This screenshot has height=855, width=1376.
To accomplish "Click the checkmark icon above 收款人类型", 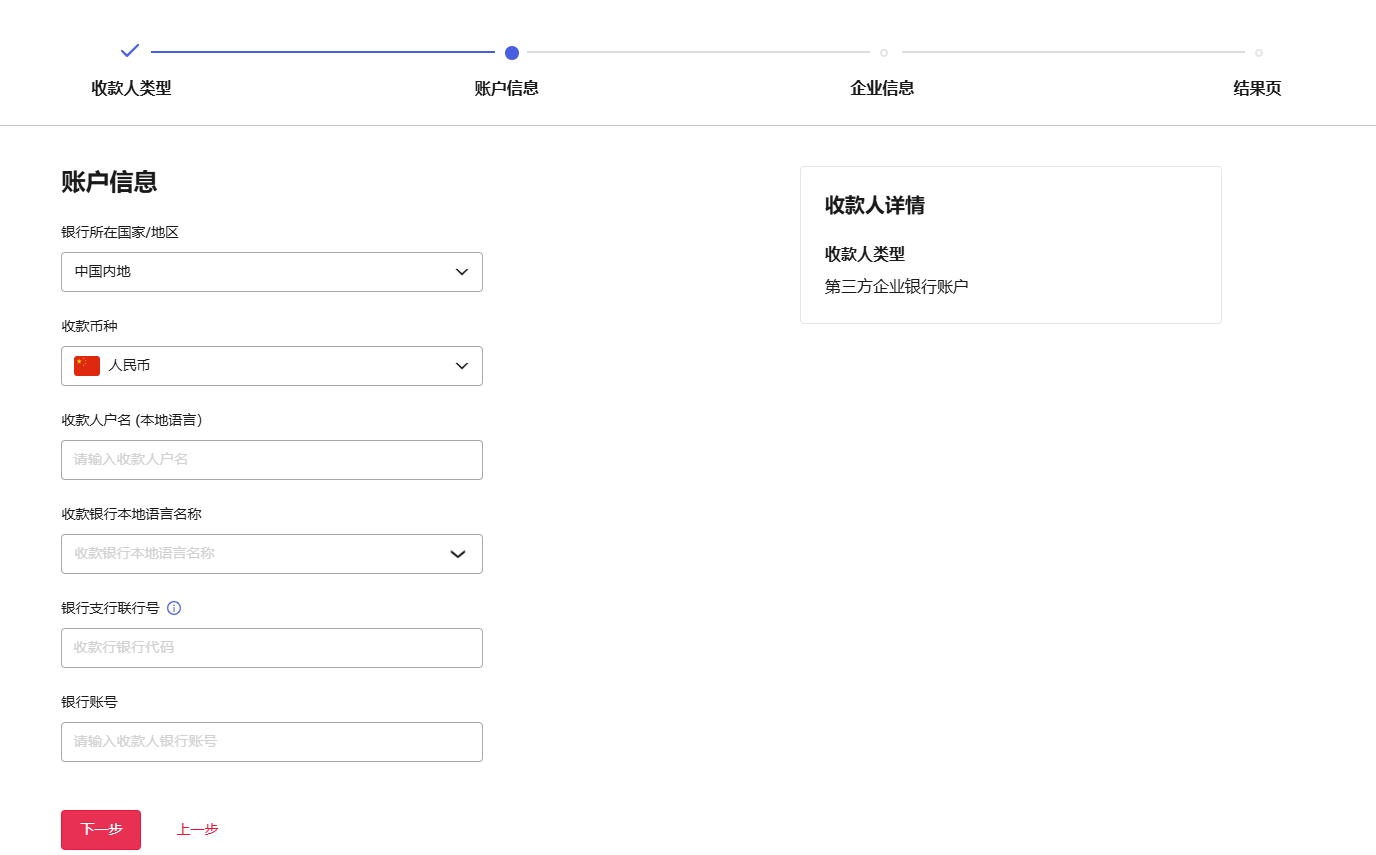I will [x=130, y=50].
